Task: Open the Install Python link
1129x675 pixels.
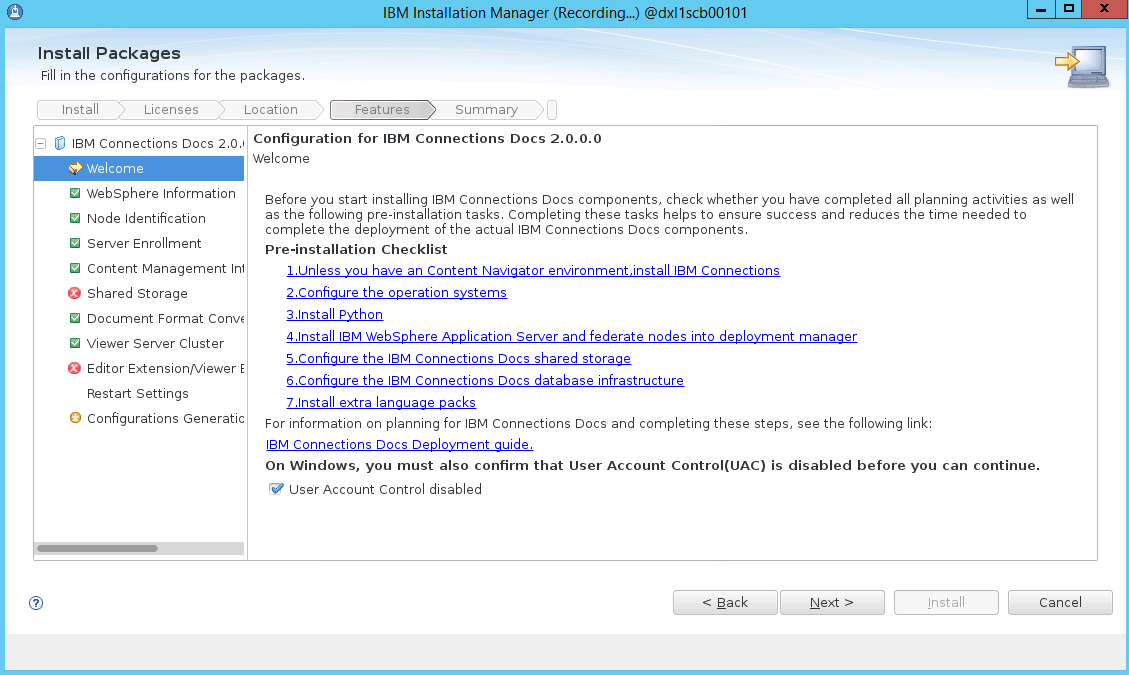Action: pos(335,315)
